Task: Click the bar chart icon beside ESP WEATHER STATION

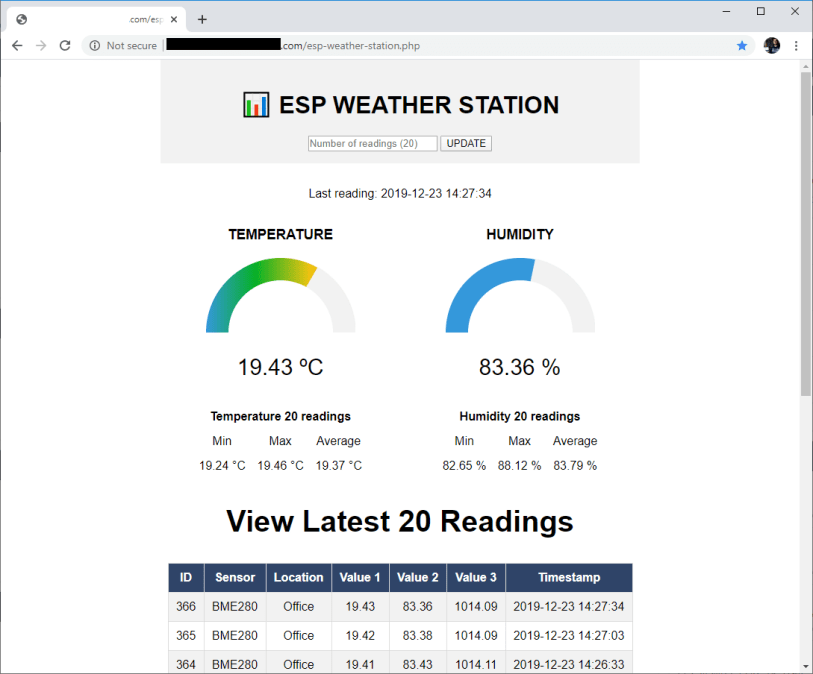Action: 256,104
